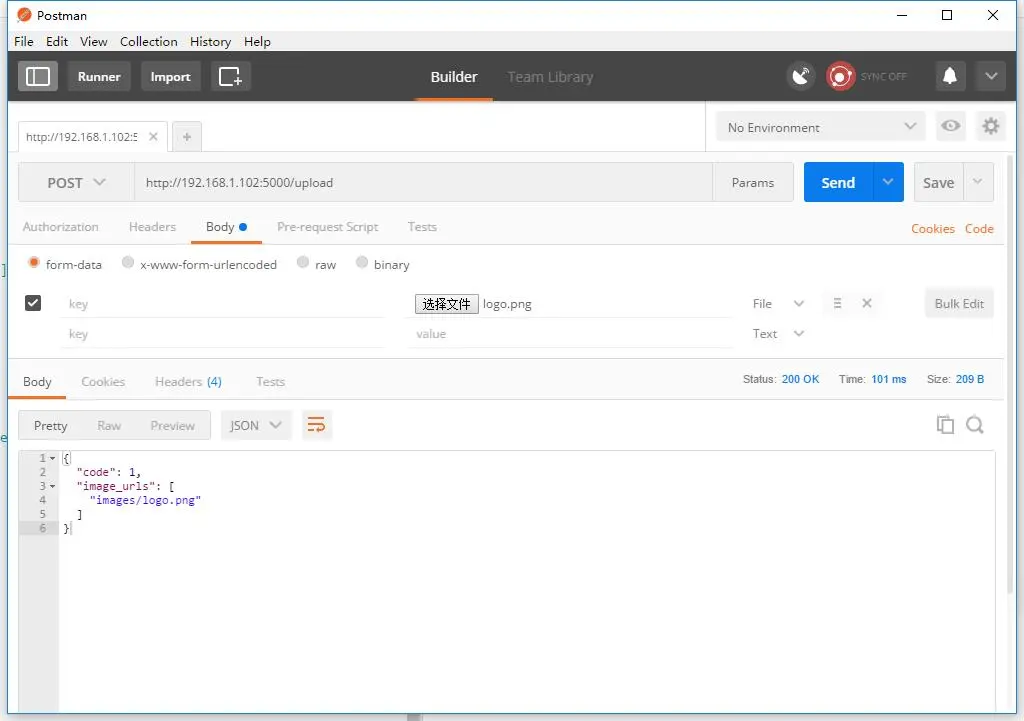Image resolution: width=1024 pixels, height=721 pixels.
Task: Open the Help menu
Action: (x=257, y=41)
